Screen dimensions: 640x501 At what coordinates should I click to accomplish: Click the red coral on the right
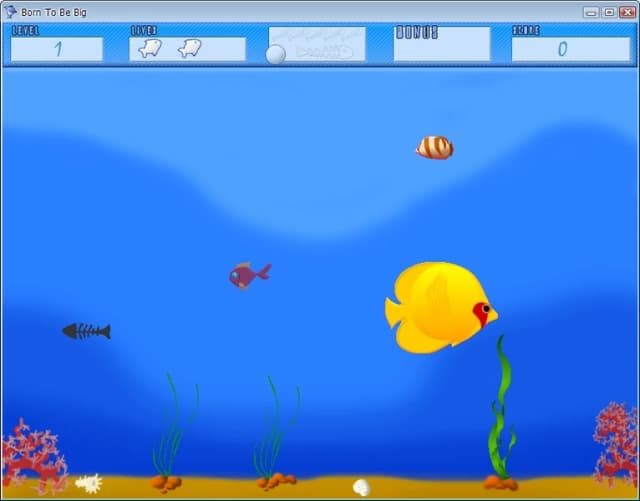pos(616,444)
